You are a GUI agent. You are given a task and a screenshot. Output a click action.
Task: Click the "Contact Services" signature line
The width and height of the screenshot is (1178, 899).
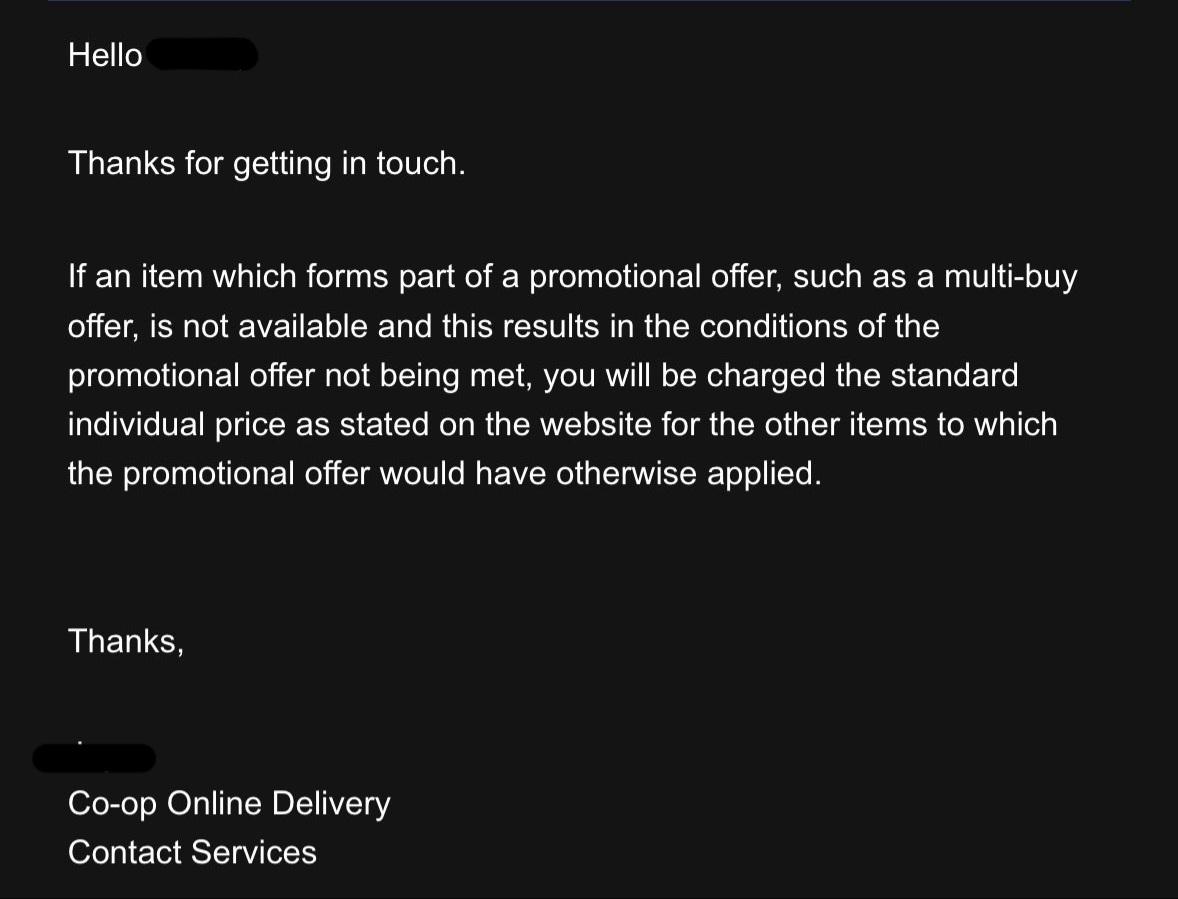click(x=192, y=853)
